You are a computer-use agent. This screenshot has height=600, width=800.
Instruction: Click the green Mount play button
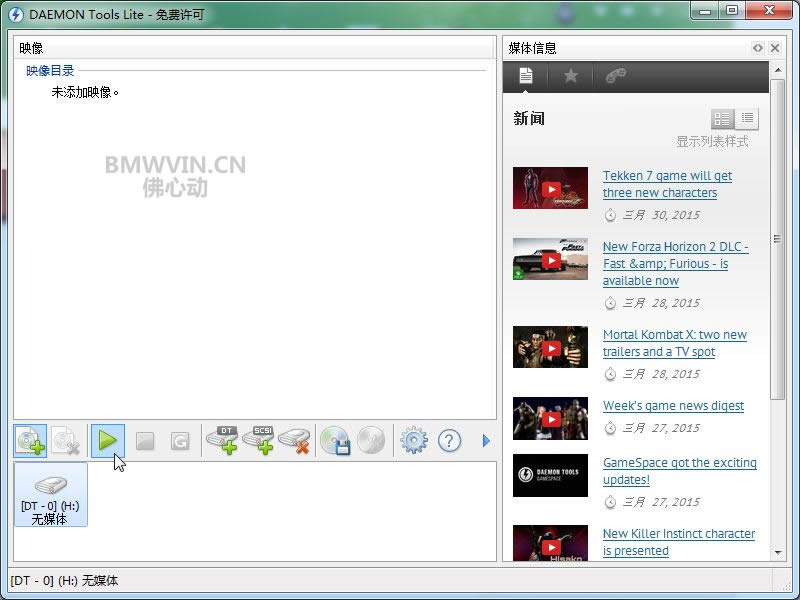[x=108, y=441]
